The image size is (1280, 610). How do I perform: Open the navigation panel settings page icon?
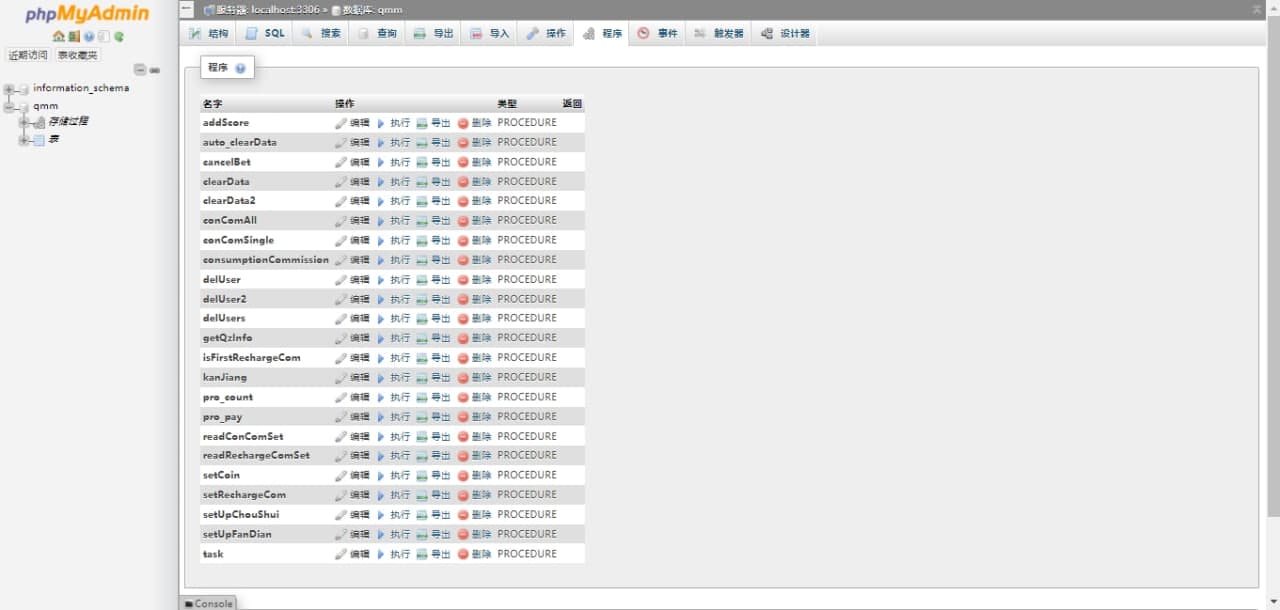tap(103, 36)
